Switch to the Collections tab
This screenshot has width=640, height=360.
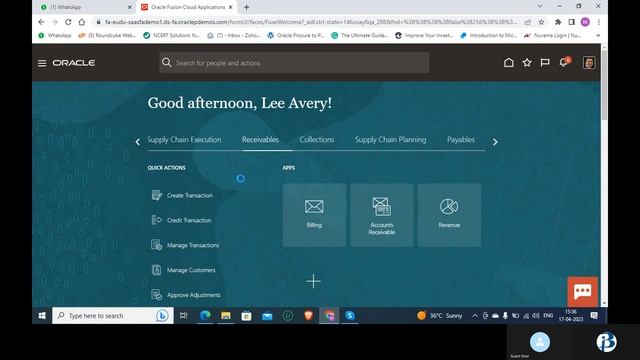pos(316,140)
